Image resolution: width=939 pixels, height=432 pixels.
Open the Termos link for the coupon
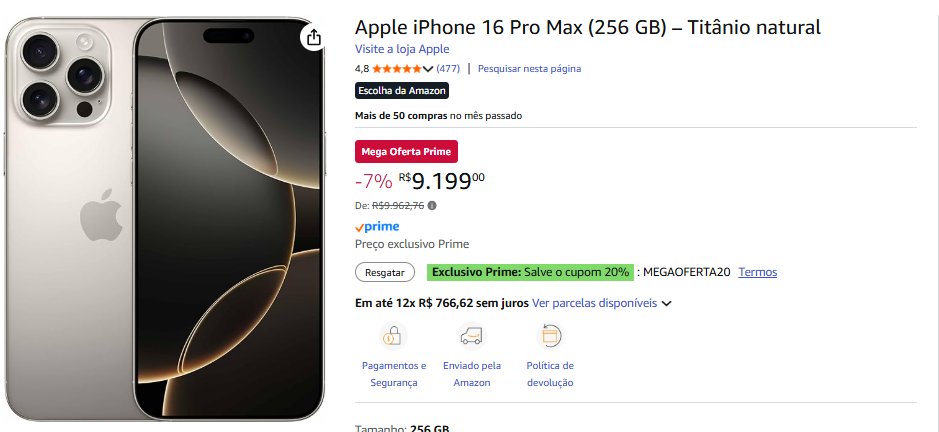click(757, 272)
